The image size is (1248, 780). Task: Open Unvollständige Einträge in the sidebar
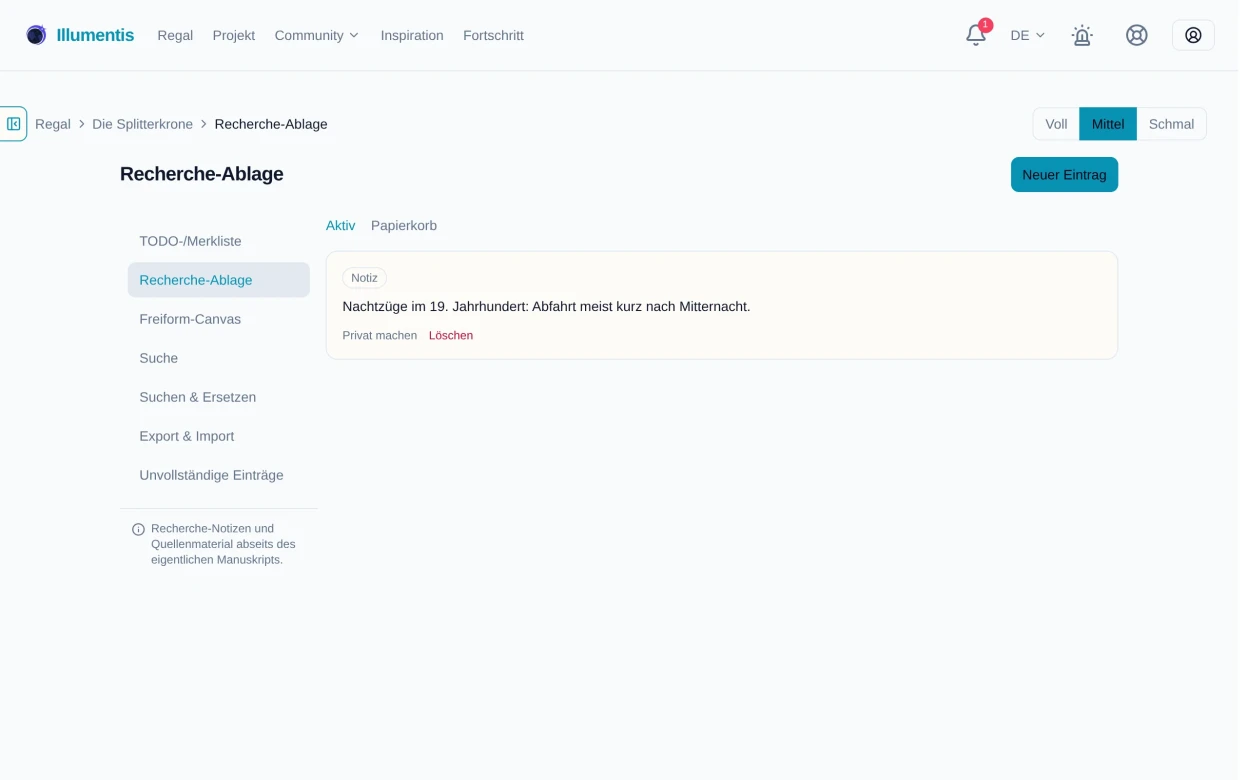[221, 476]
